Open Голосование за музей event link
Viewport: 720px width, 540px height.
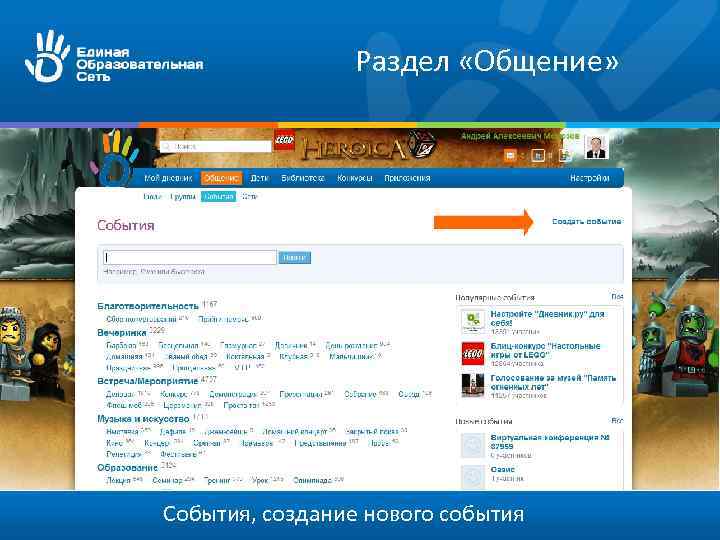pos(553,382)
